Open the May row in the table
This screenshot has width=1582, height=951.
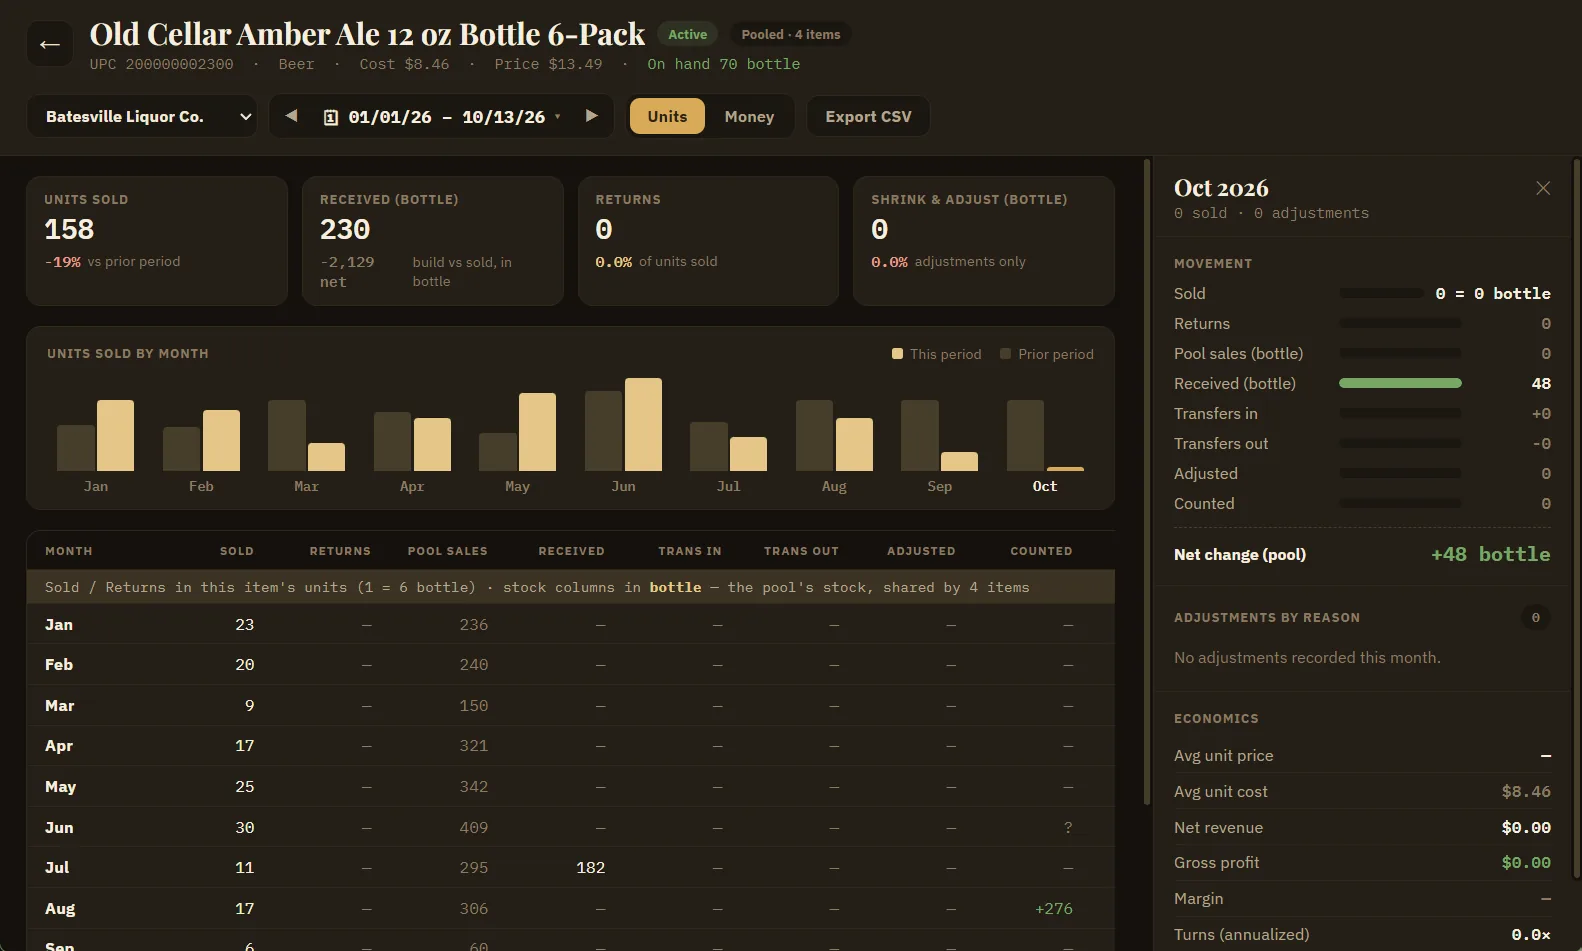click(x=570, y=786)
